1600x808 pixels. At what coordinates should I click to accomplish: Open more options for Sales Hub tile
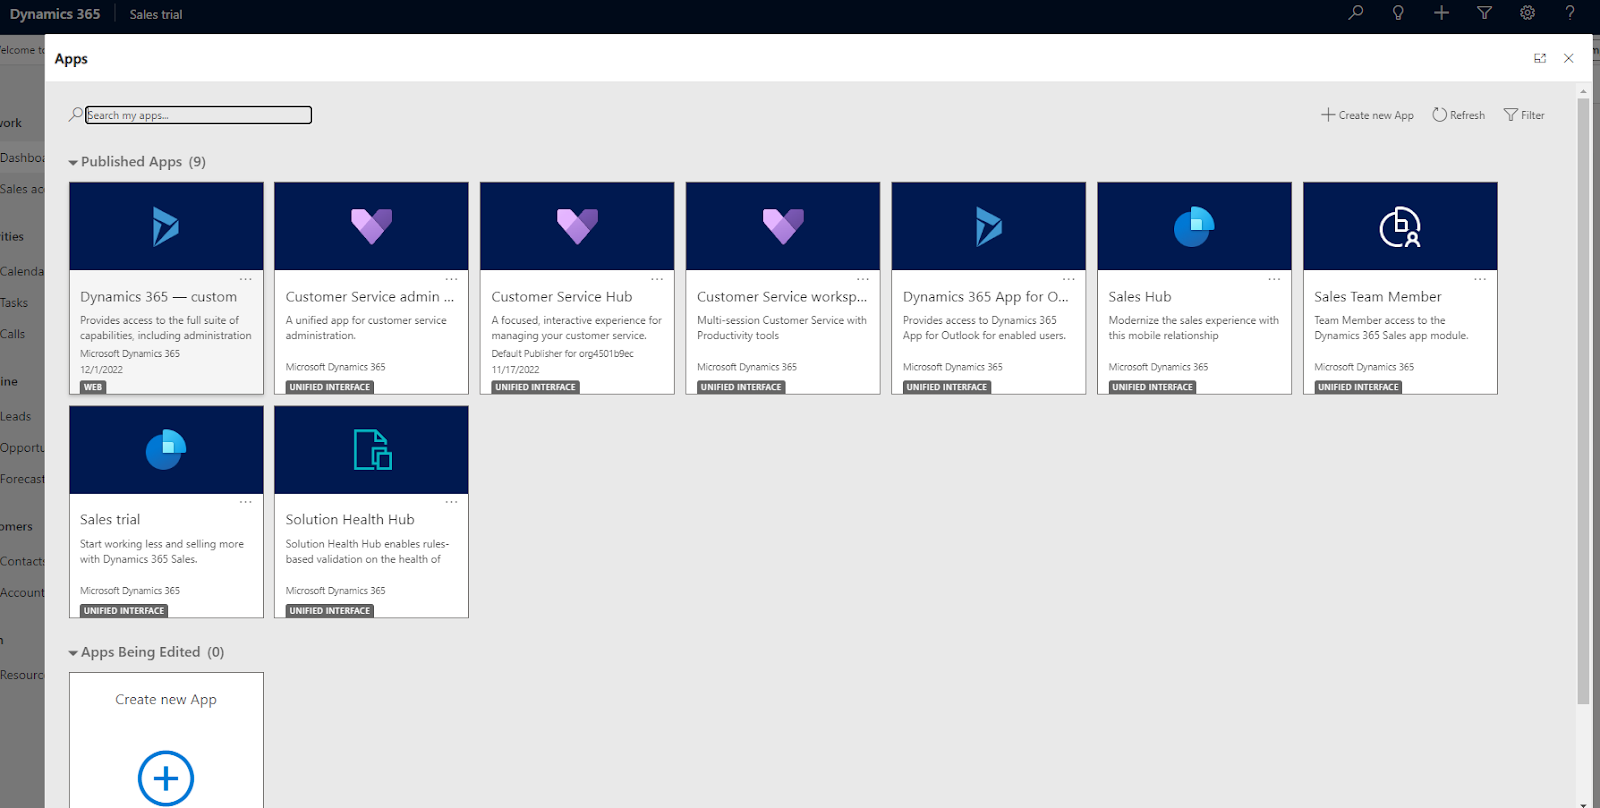coord(1274,279)
